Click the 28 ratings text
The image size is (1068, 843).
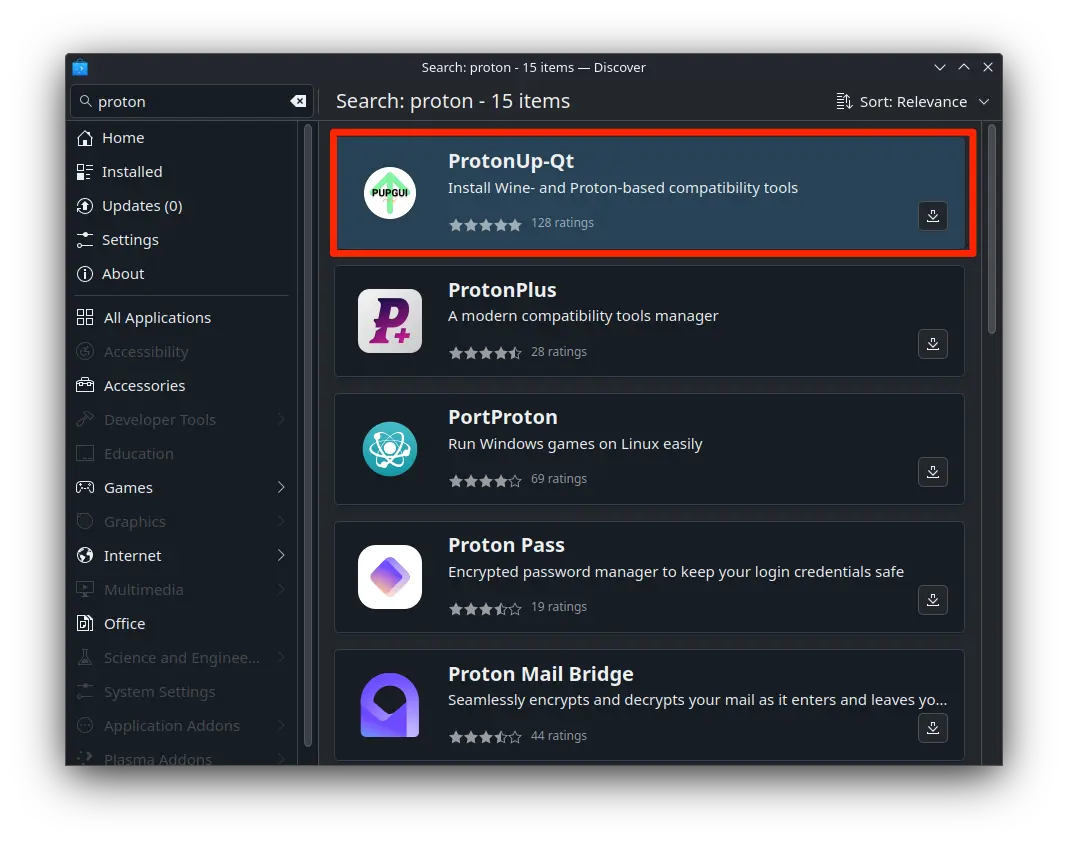pyautogui.click(x=559, y=352)
